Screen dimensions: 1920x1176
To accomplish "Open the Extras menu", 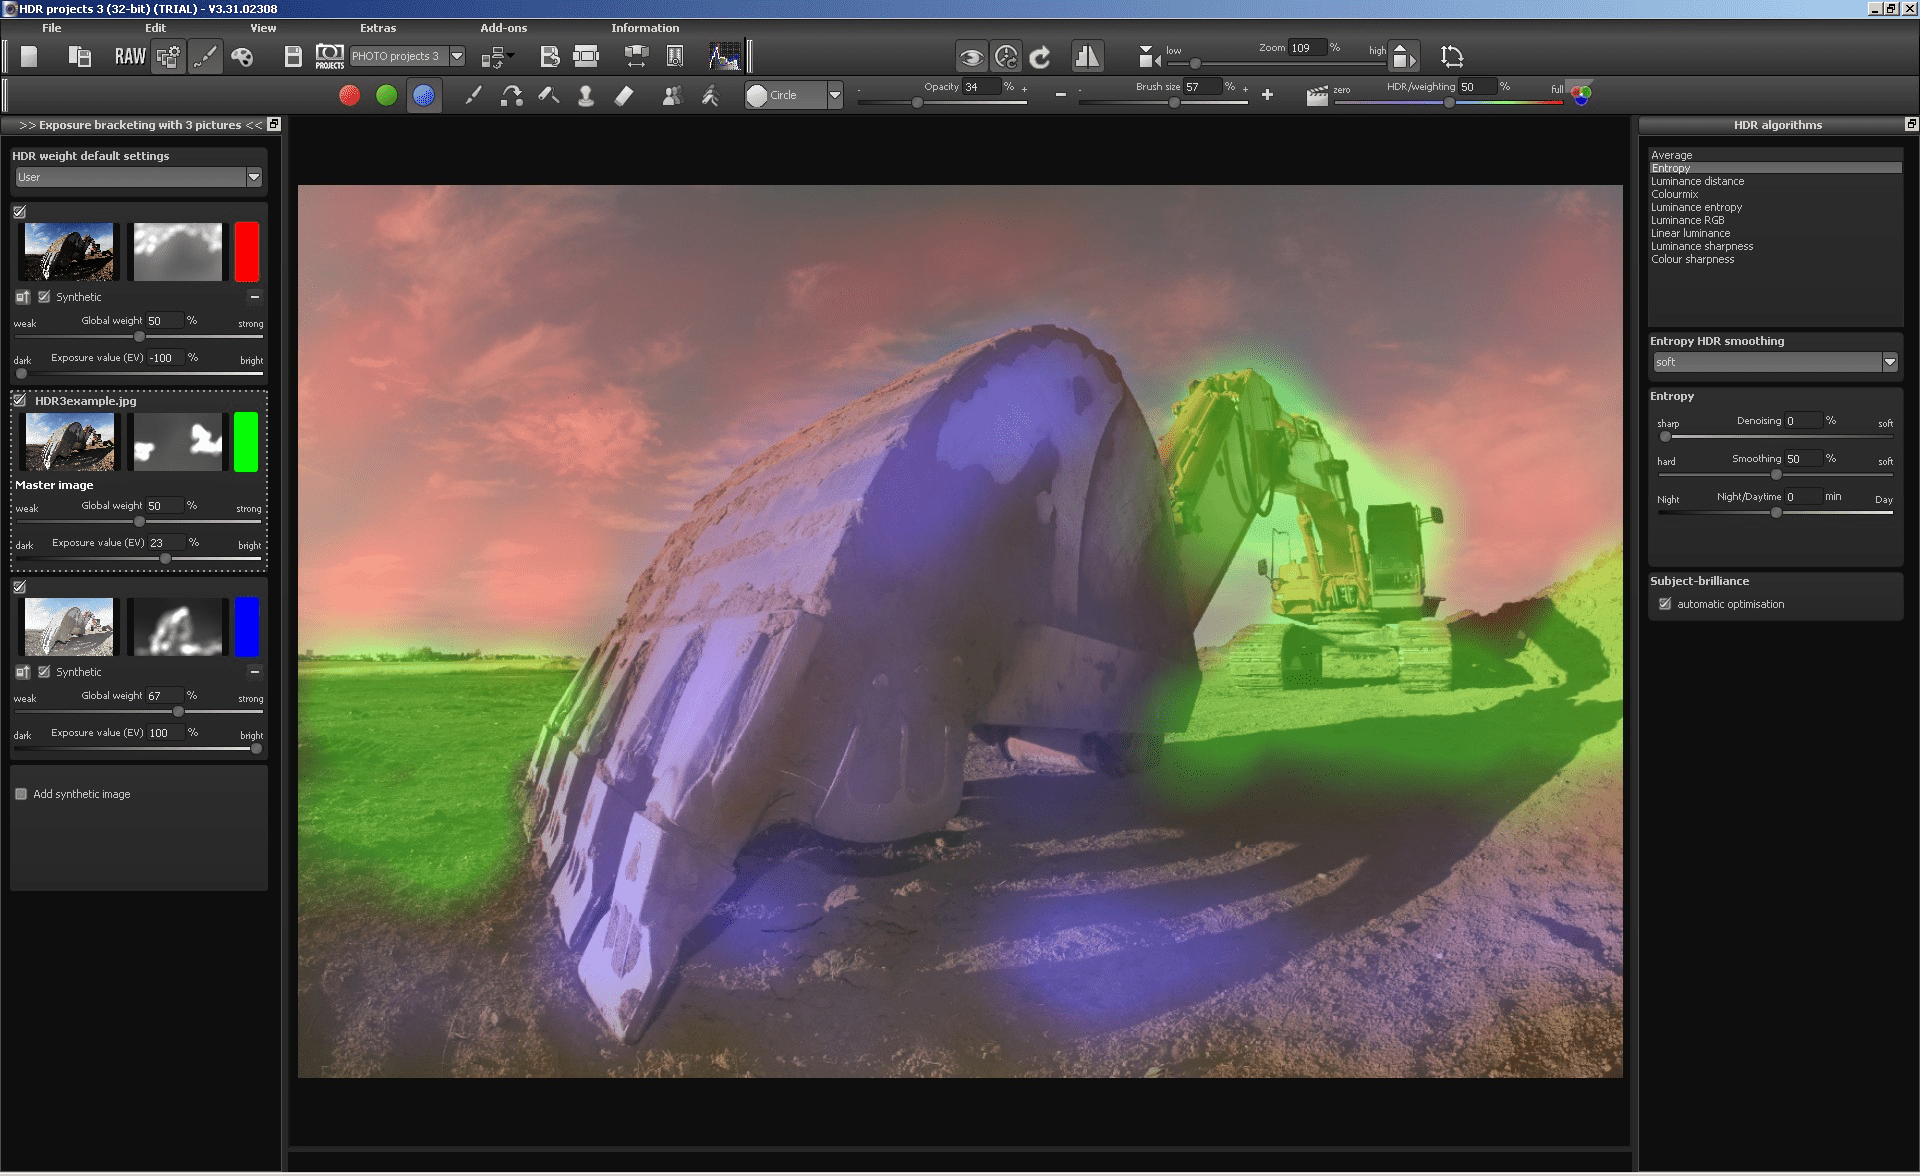I will pyautogui.click(x=378, y=28).
